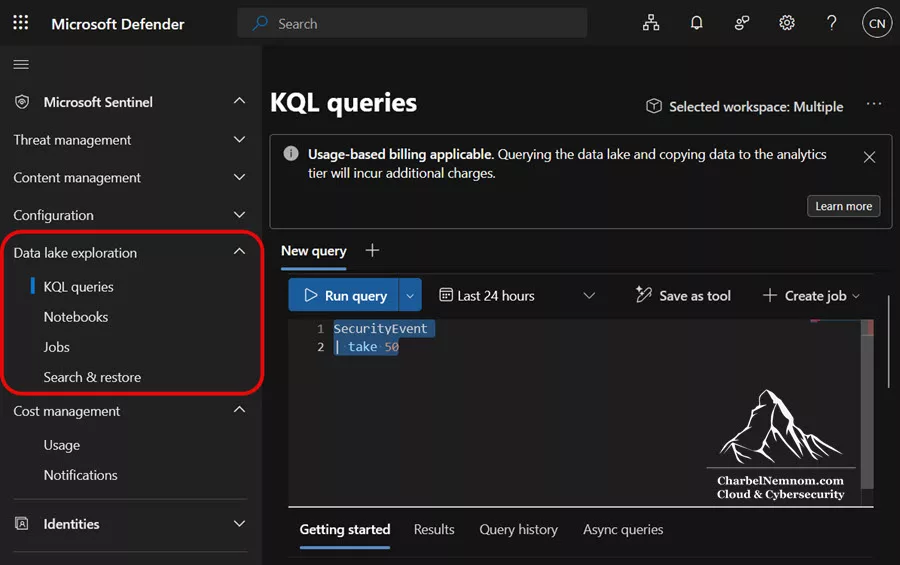900x565 pixels.
Task: Click the SecurityEvent line in query editor
Action: [x=380, y=328]
